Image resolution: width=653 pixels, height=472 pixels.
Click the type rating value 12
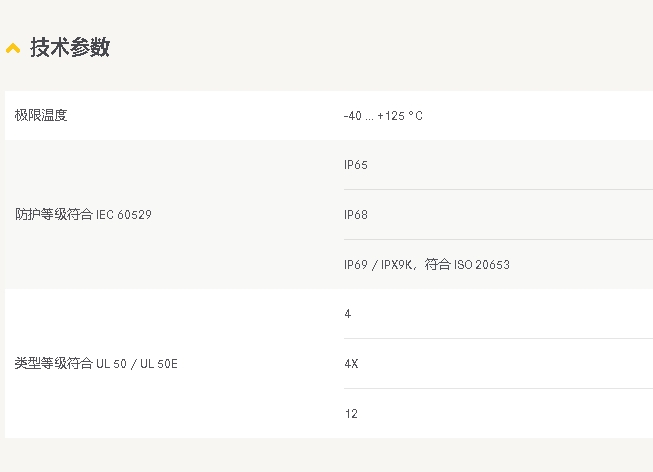coord(351,414)
